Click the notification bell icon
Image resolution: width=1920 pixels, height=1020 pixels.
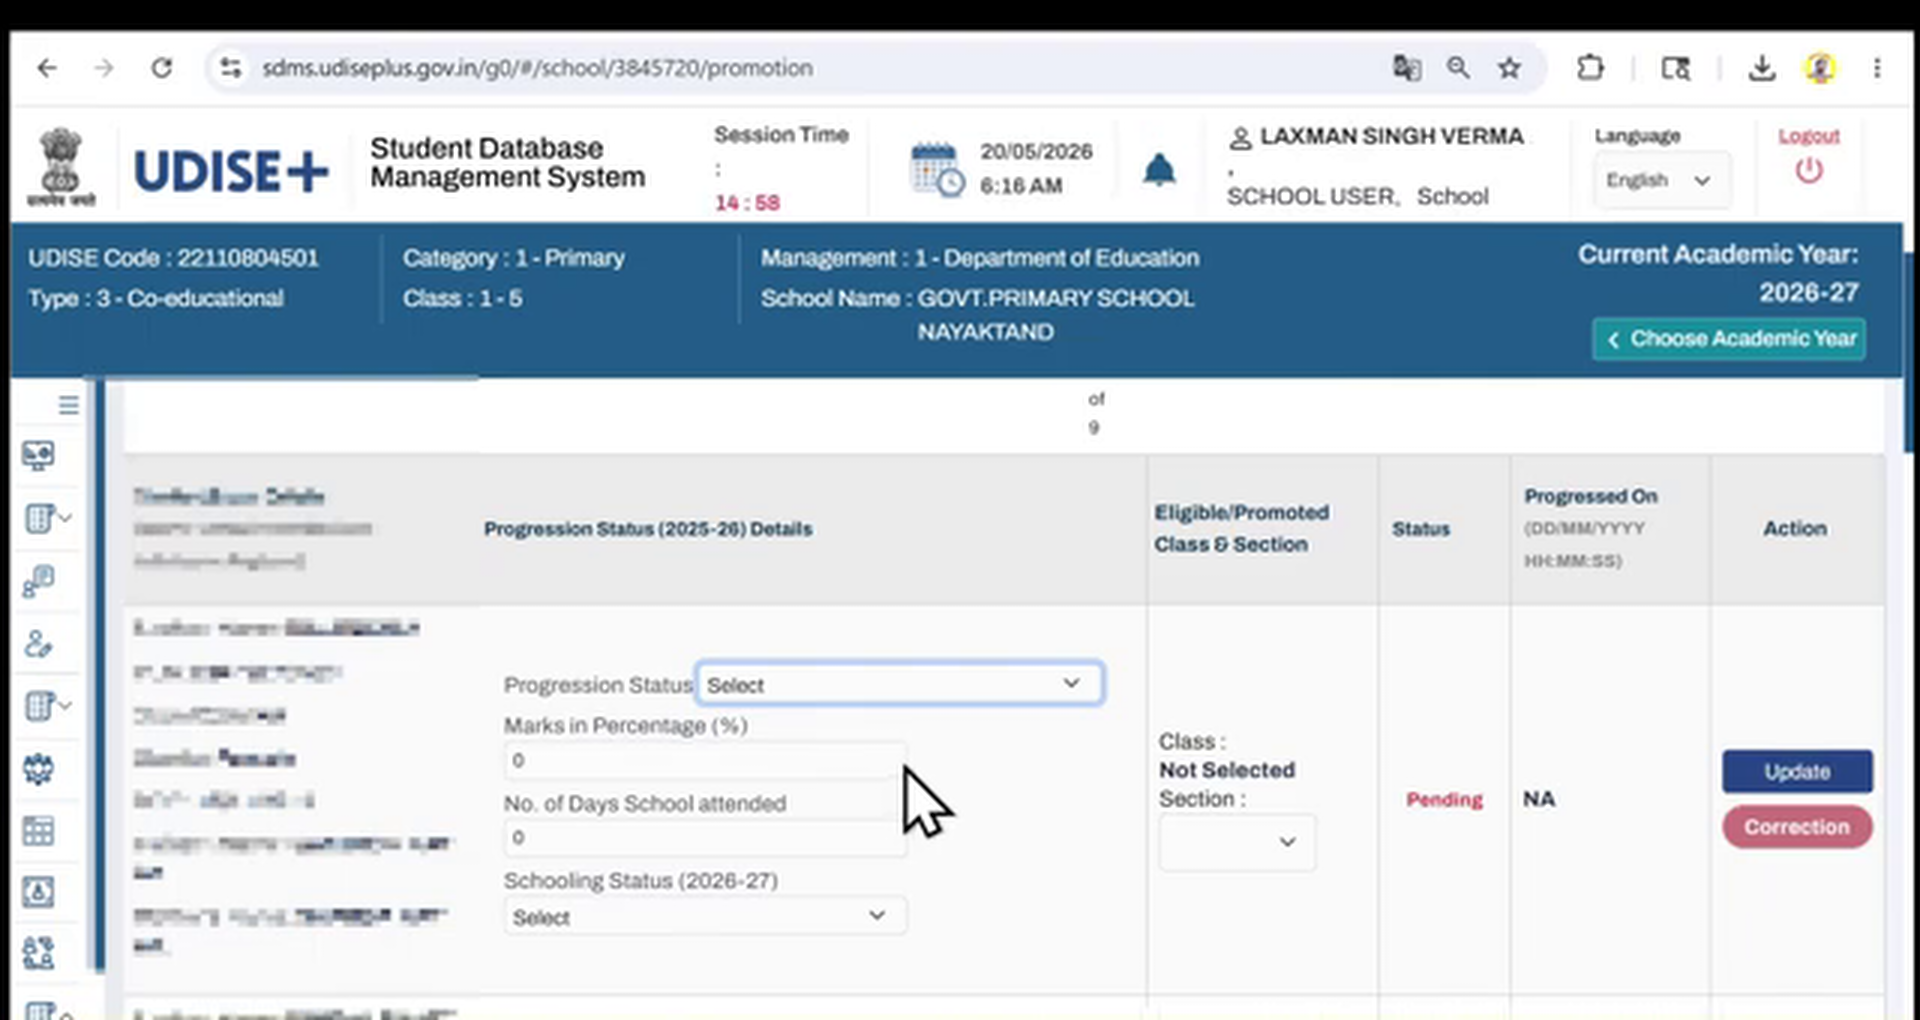pos(1159,170)
